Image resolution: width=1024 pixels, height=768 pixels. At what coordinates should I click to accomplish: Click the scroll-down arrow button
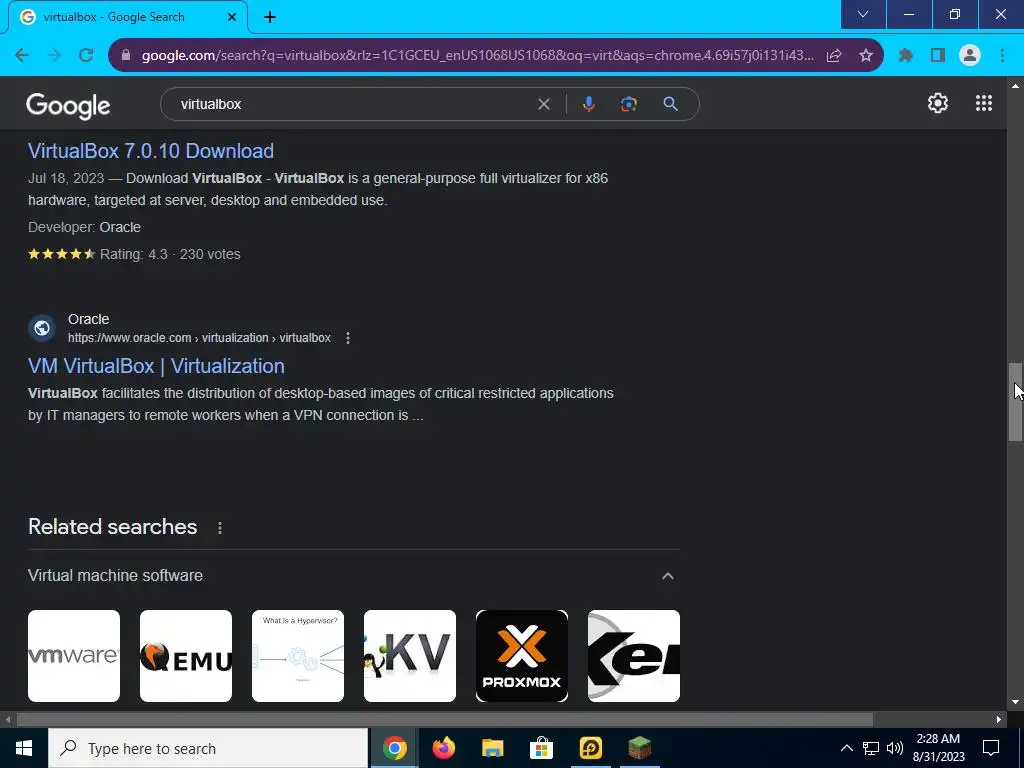coord(1015,702)
